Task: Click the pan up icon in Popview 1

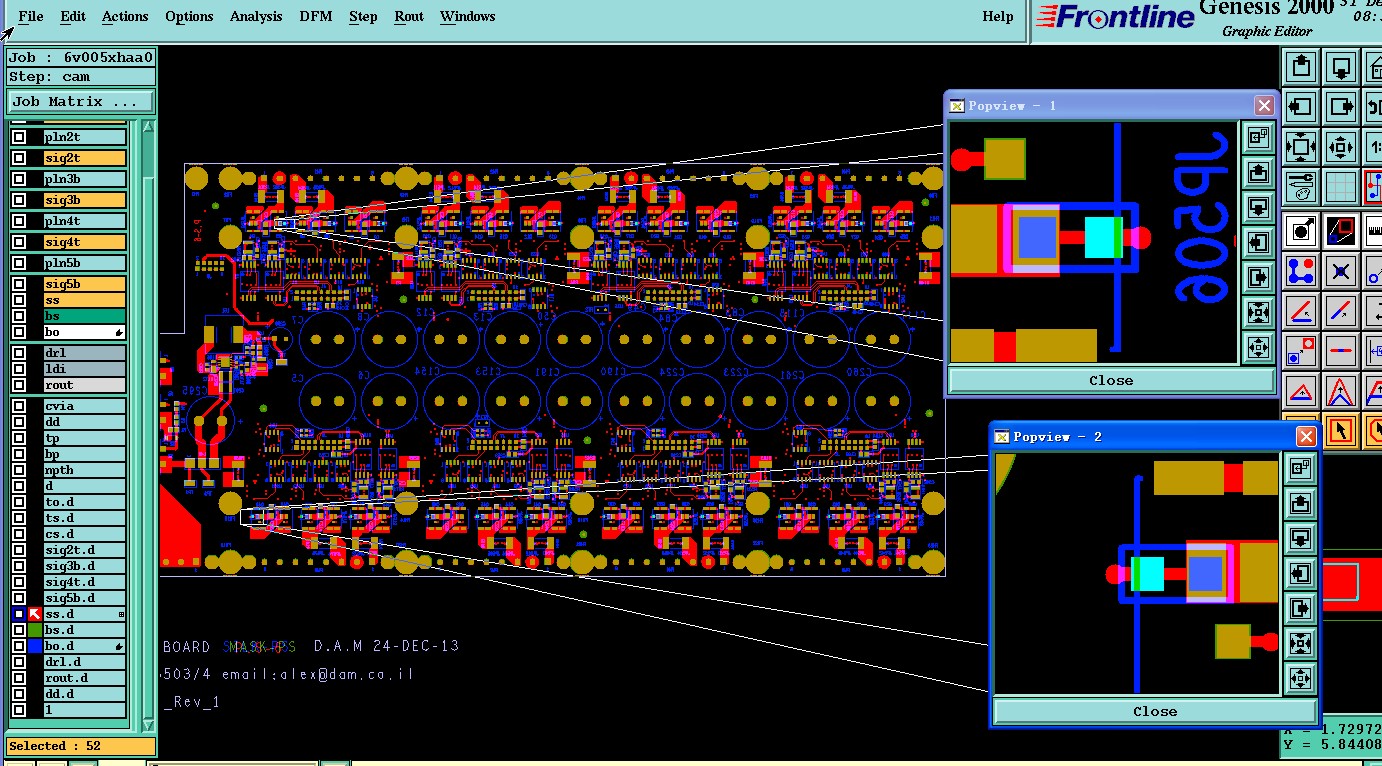Action: click(1258, 172)
